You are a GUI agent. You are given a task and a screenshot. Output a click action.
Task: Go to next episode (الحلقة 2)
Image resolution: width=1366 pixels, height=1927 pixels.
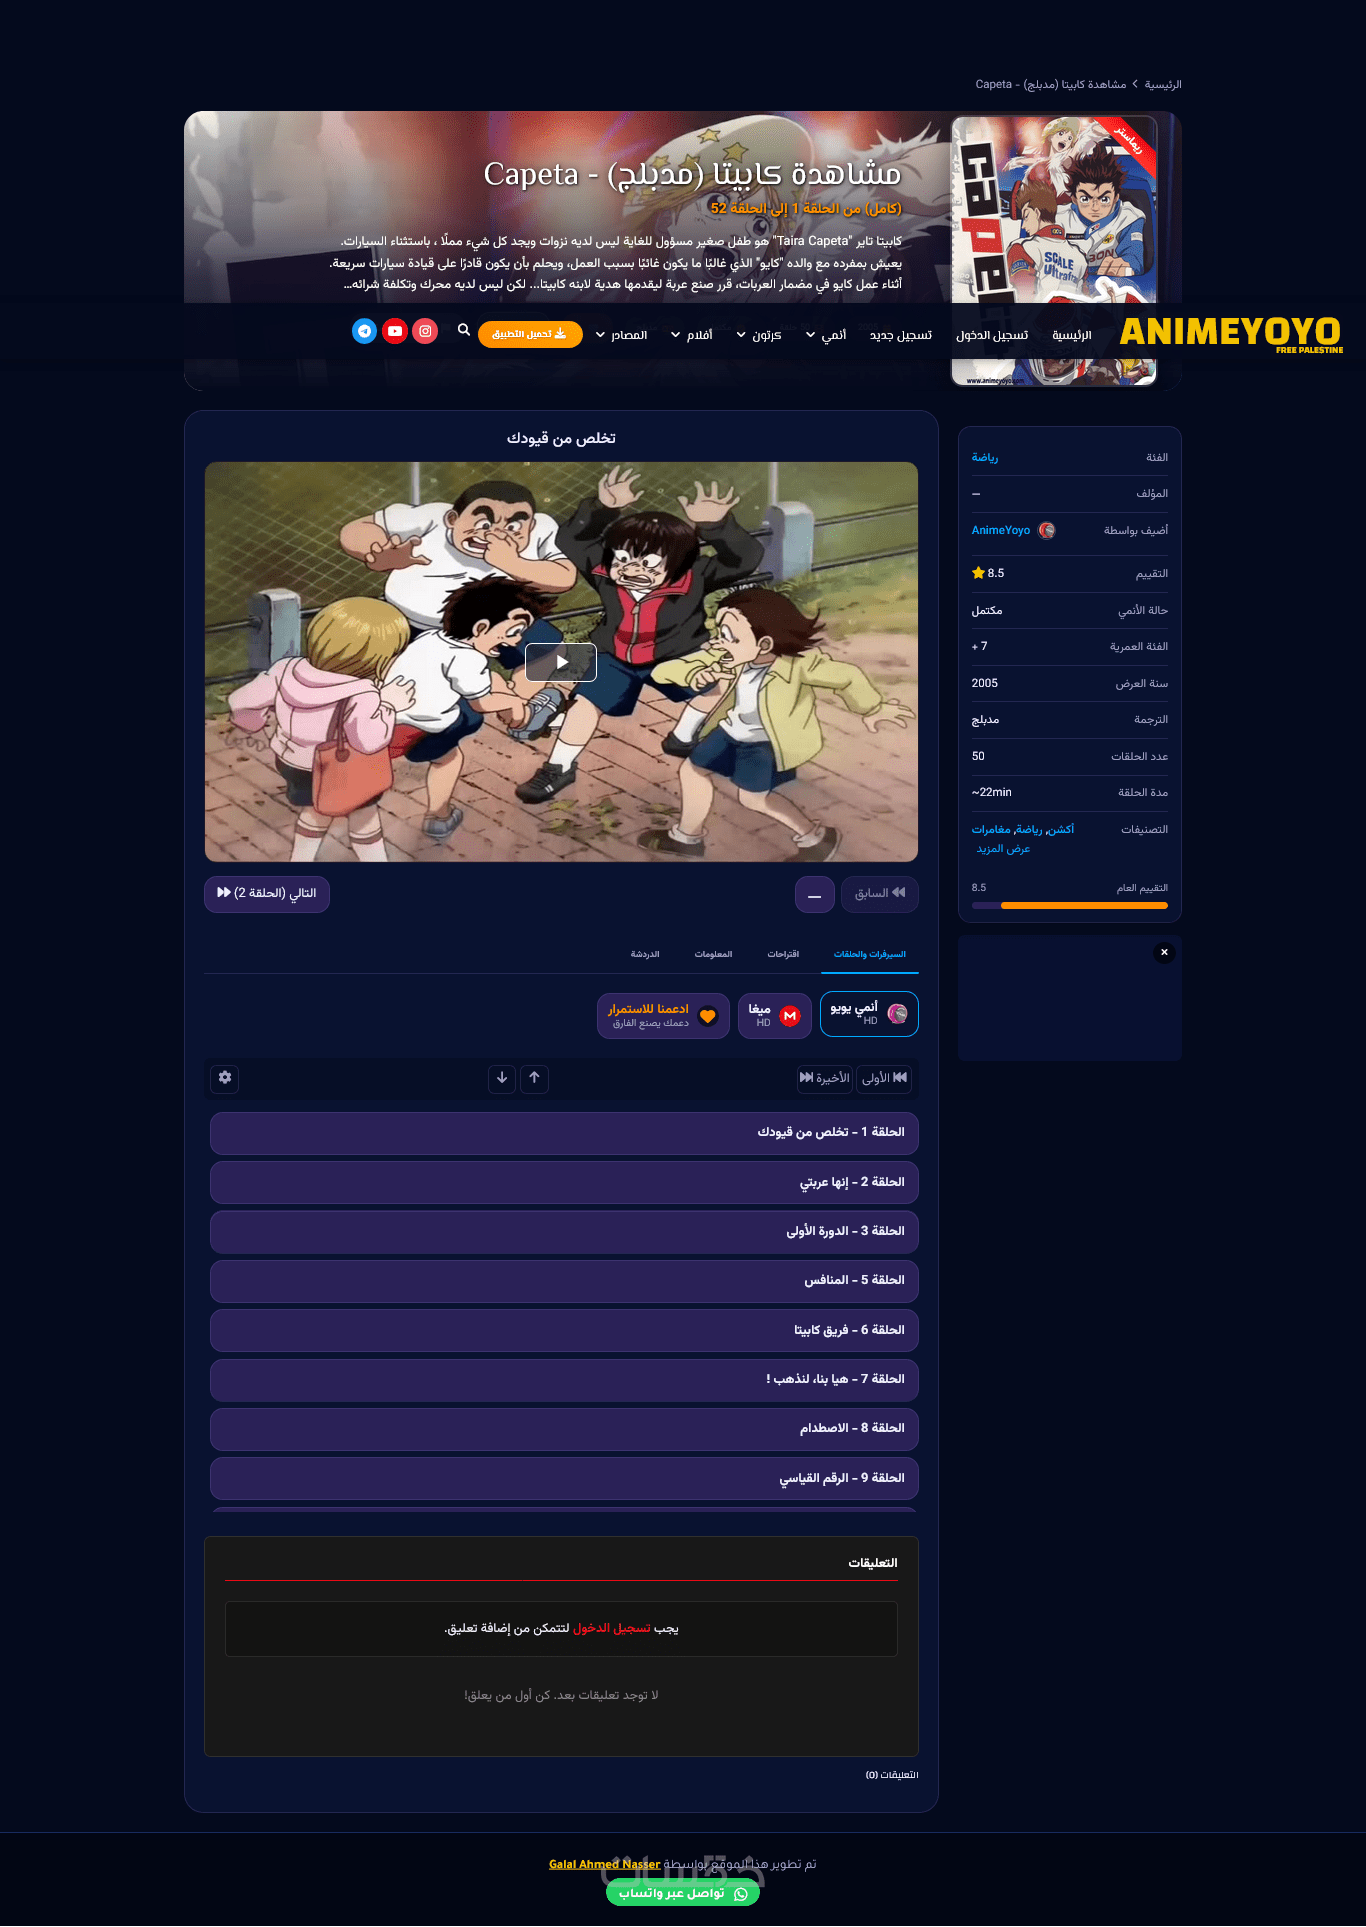(267, 893)
